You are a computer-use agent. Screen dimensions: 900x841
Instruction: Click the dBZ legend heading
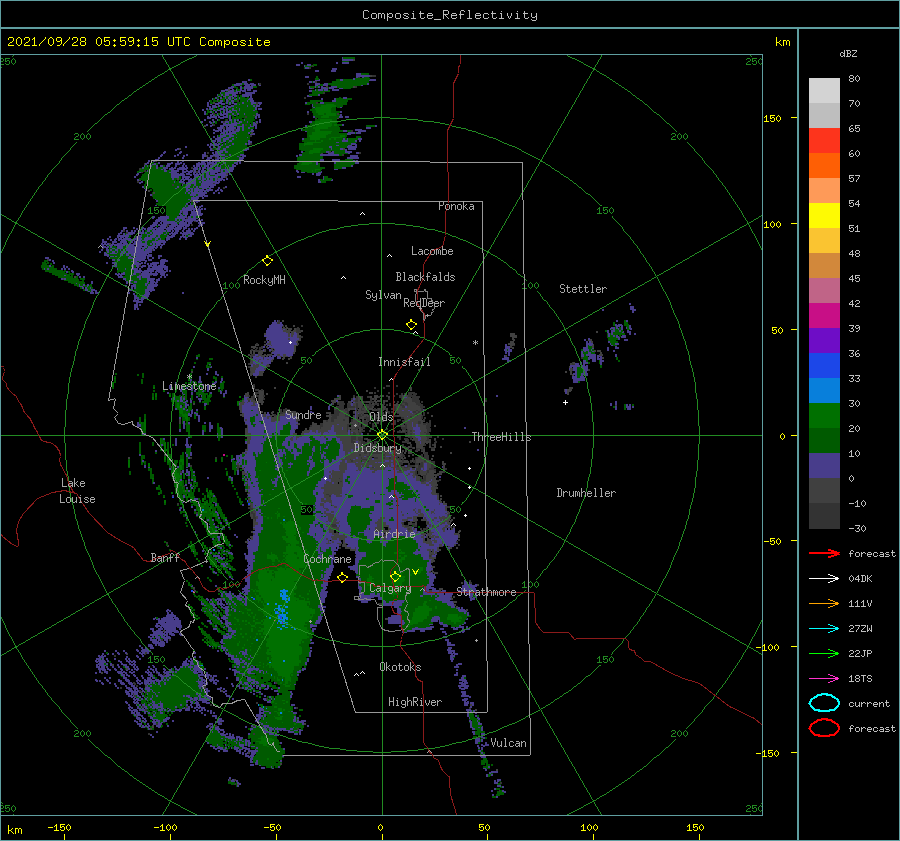[848, 53]
